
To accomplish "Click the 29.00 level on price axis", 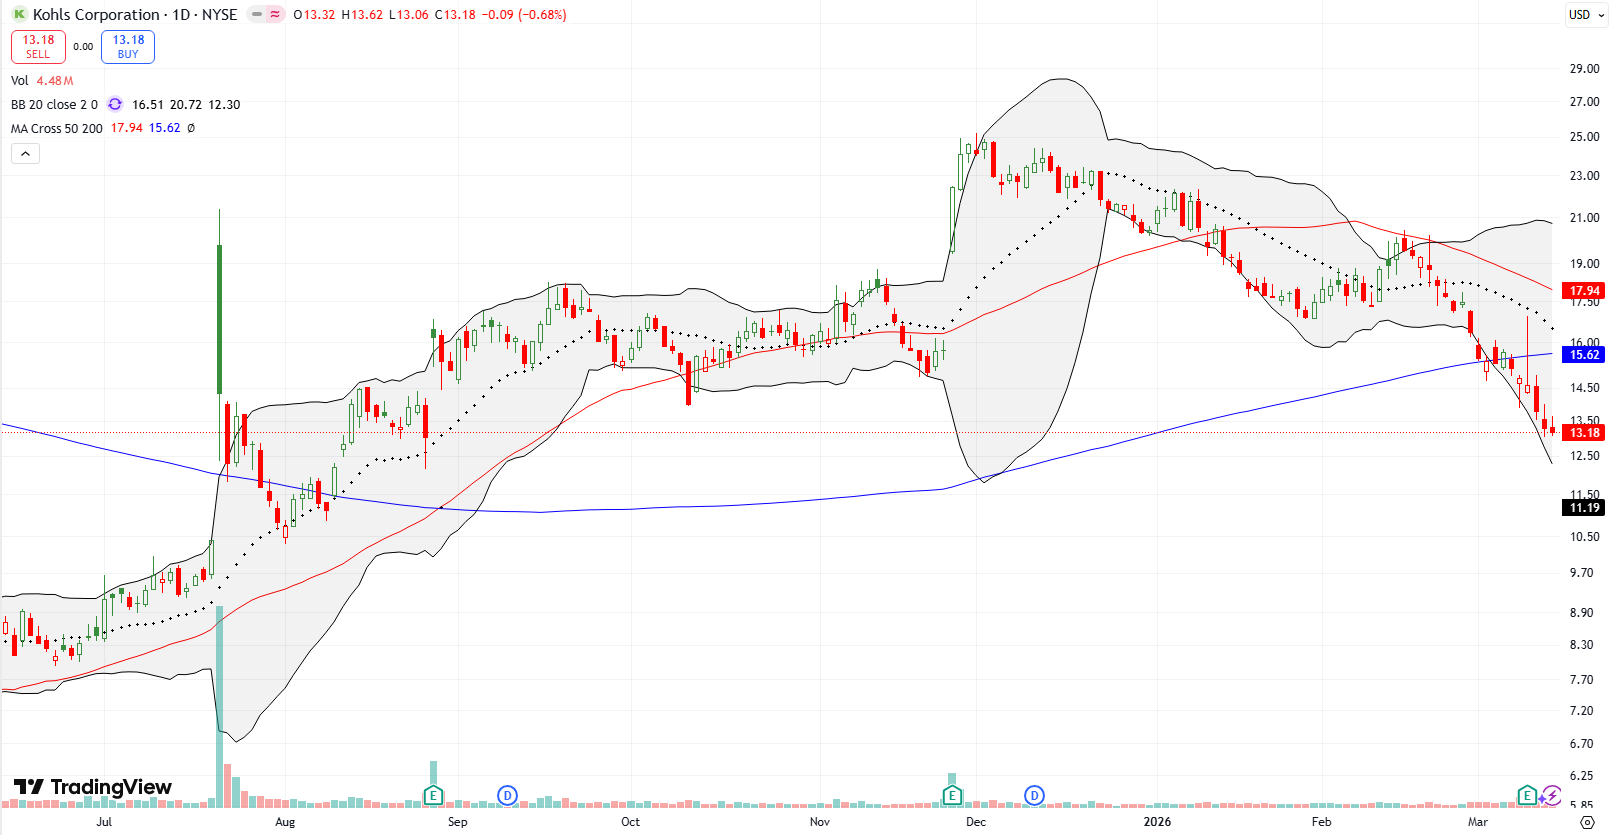I will [x=1584, y=69].
